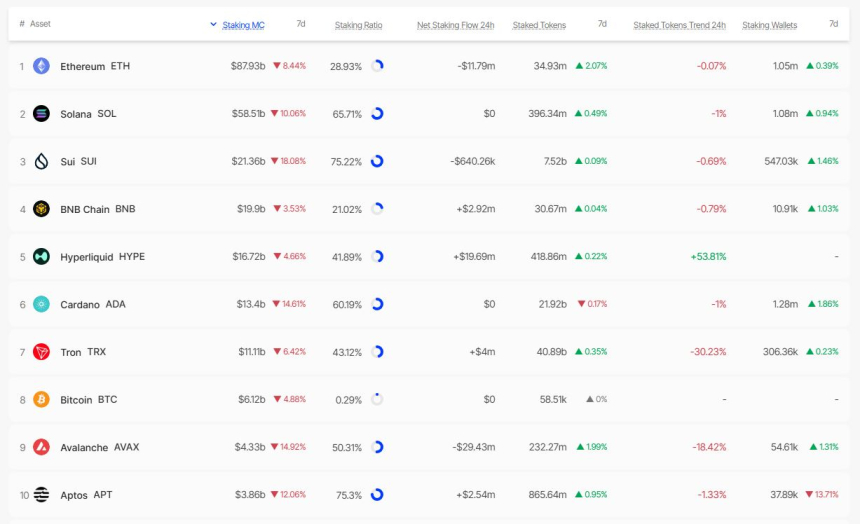Click the Tron logo icon
860x524 pixels.
[41, 352]
